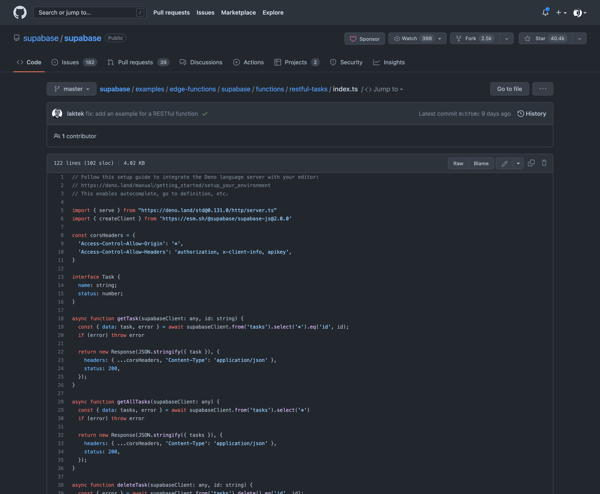Open the GitHub home logo
600x494 pixels.
(x=20, y=12)
